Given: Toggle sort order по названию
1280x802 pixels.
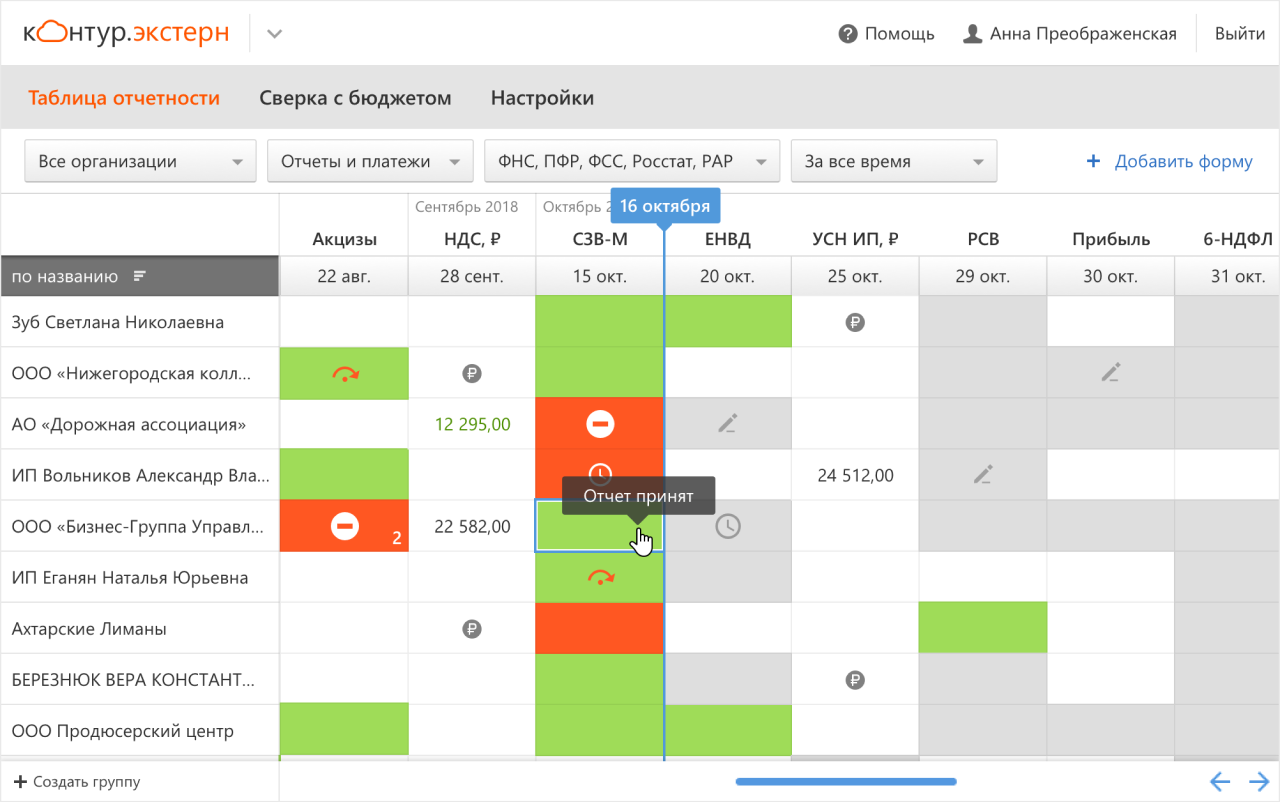Looking at the screenshot, I should [140, 276].
